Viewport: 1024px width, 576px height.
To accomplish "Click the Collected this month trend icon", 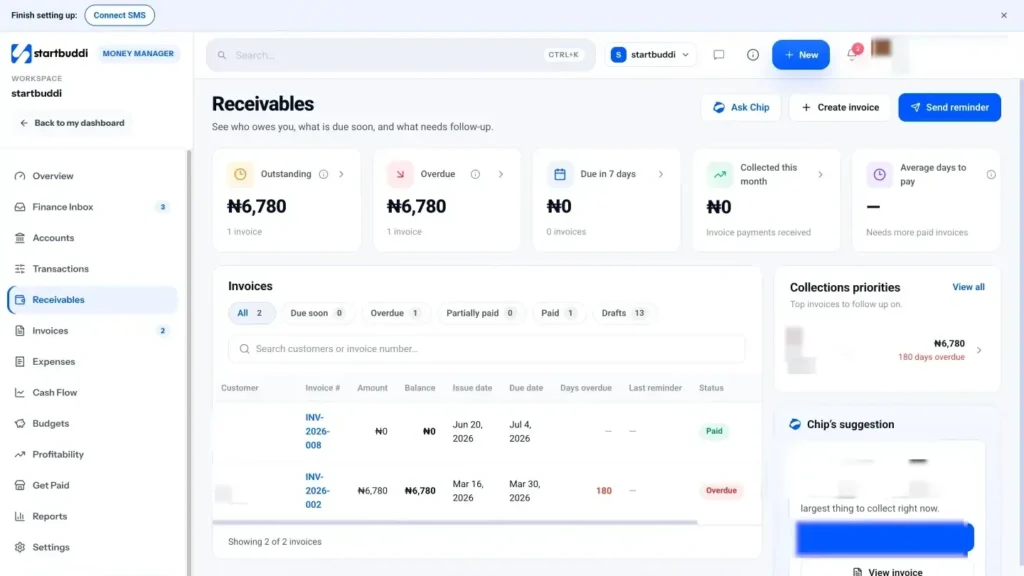I will point(720,174).
